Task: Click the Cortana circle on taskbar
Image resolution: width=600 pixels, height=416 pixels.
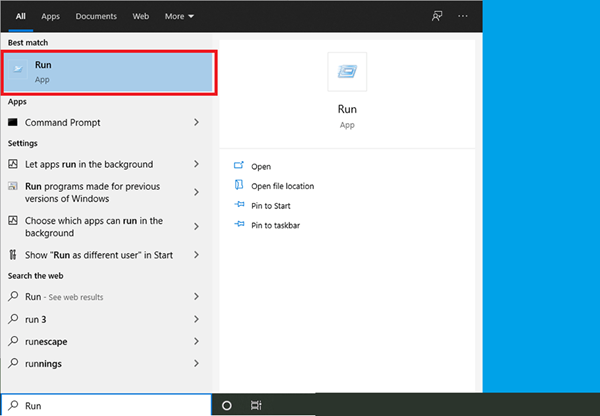Action: pos(227,405)
